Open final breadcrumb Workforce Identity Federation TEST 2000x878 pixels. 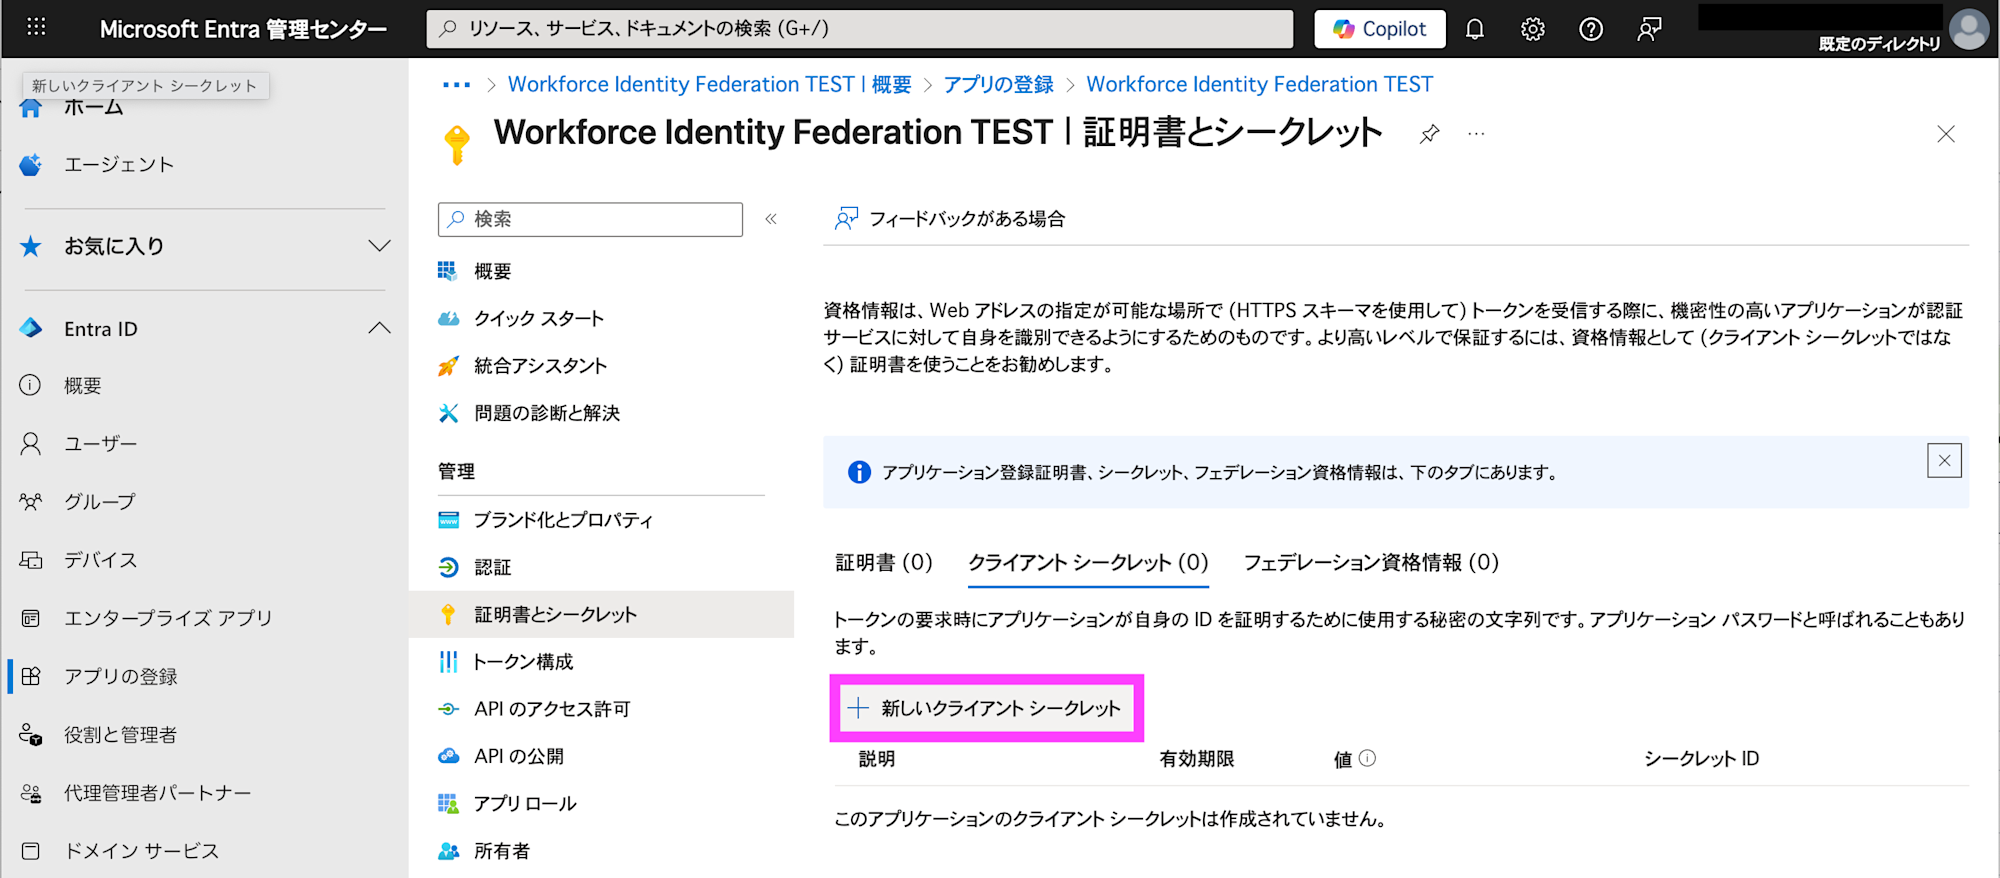[x=1259, y=85]
